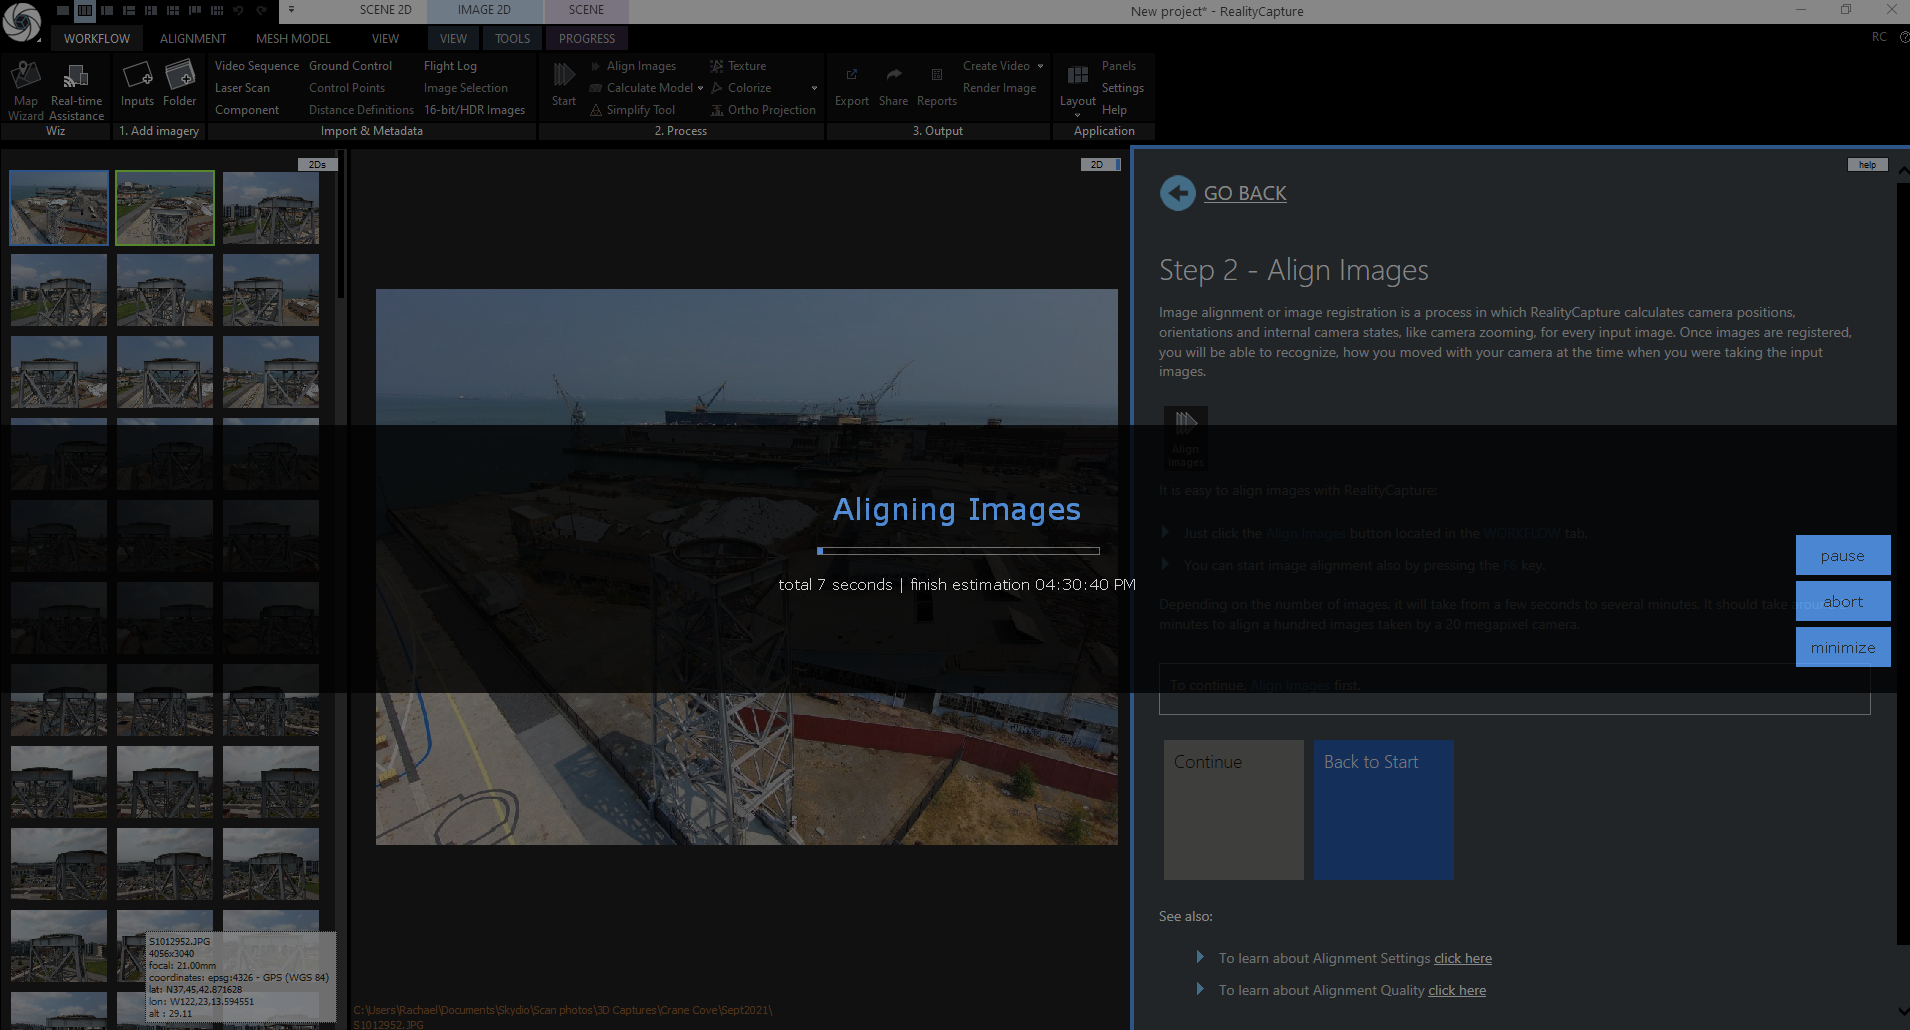The width and height of the screenshot is (1910, 1030).
Task: Open the 2Ds view selector label
Action: tap(317, 164)
